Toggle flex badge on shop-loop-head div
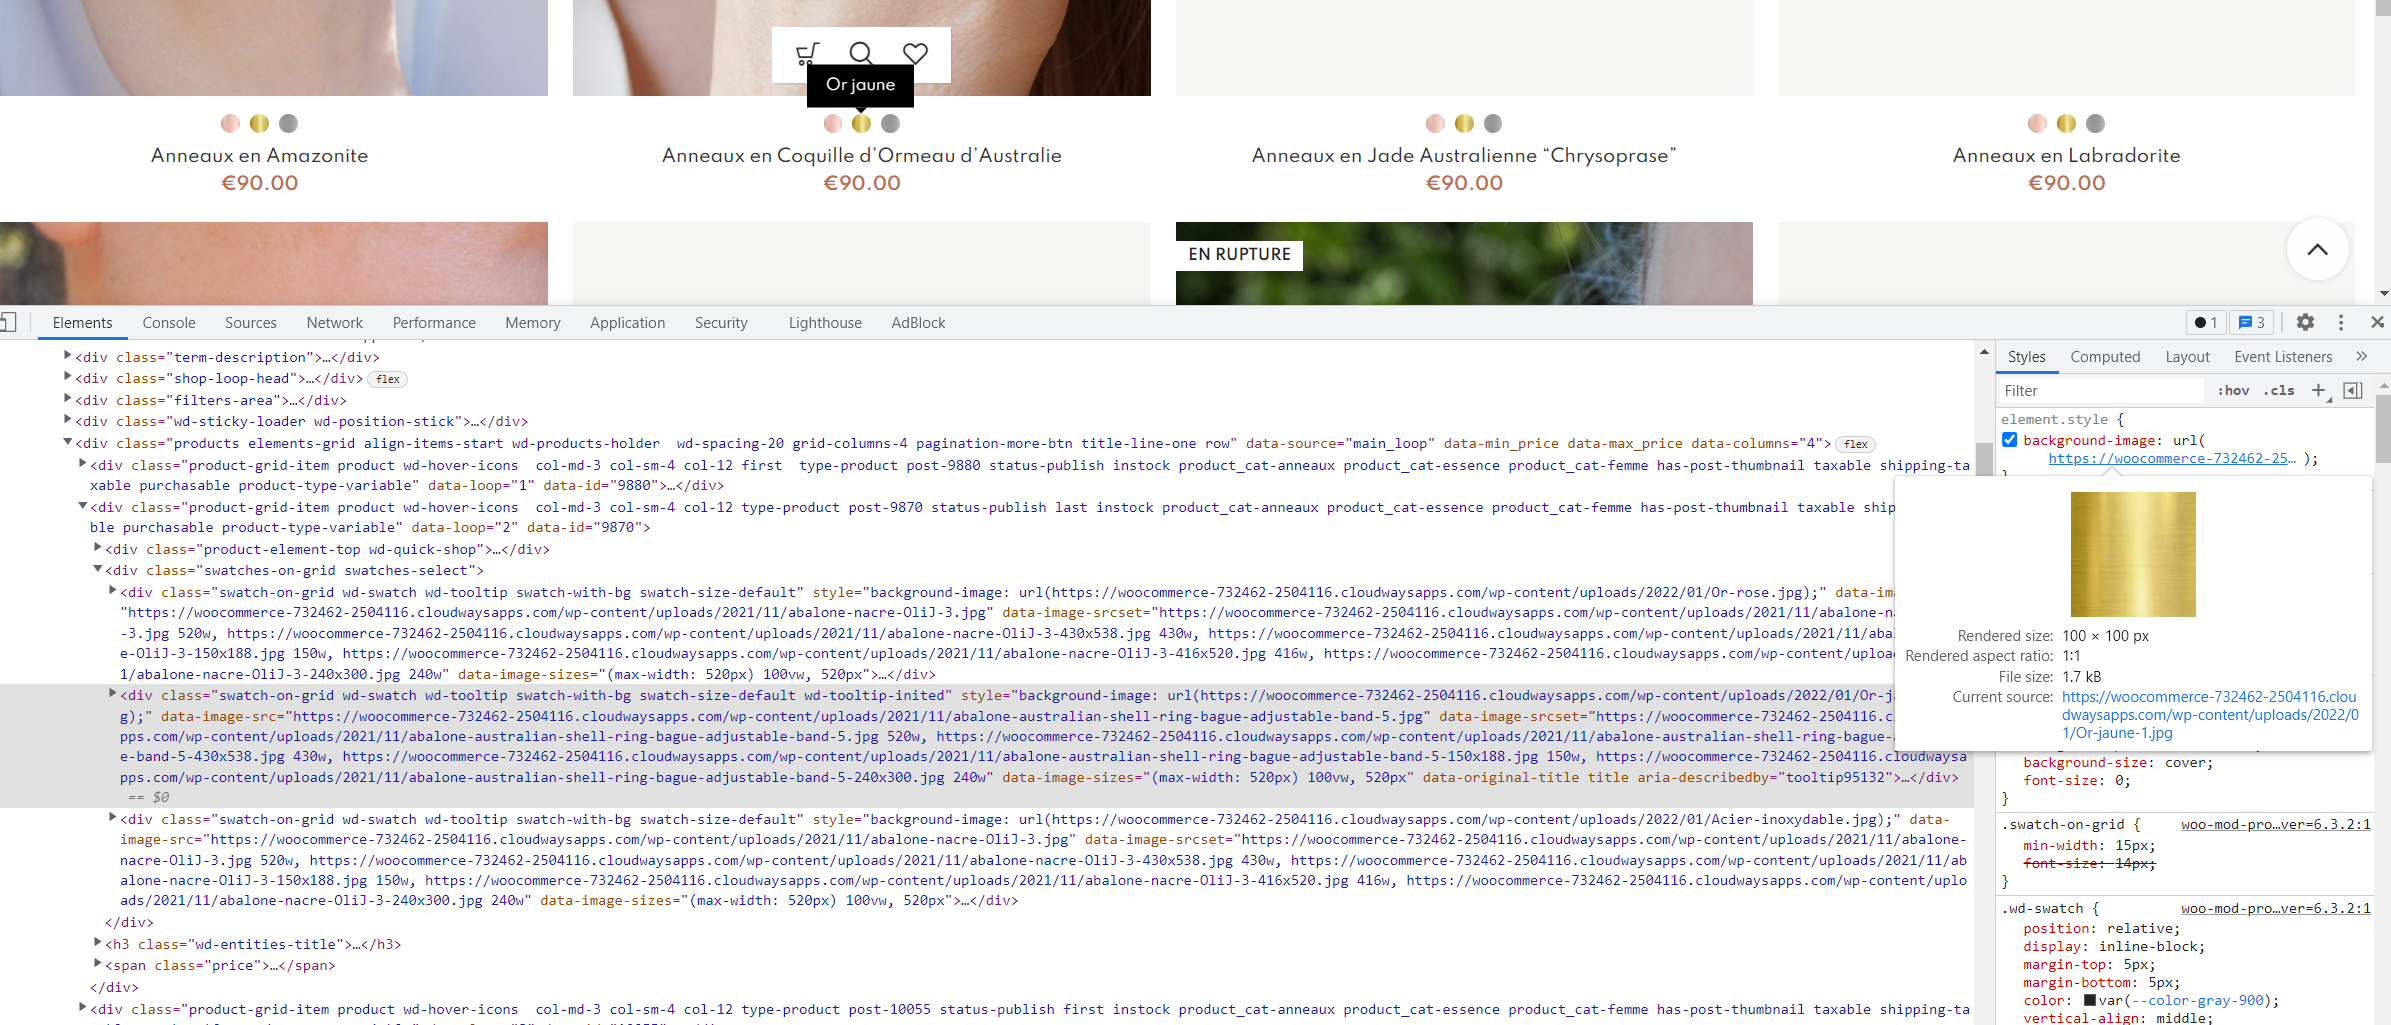This screenshot has height=1025, width=2391. click(388, 379)
